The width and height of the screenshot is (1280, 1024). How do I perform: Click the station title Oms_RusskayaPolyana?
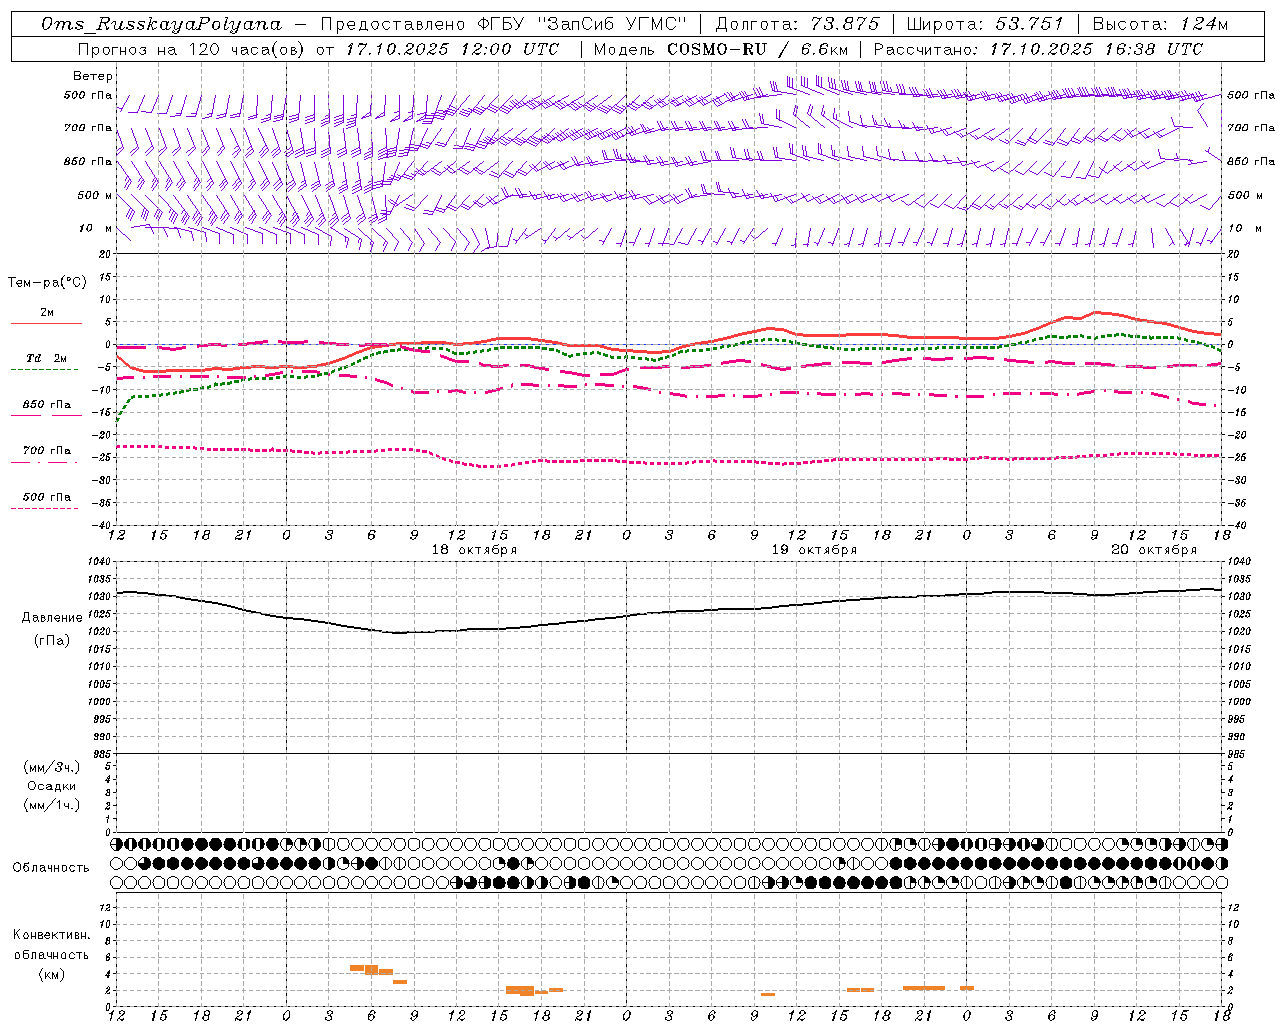point(162,24)
